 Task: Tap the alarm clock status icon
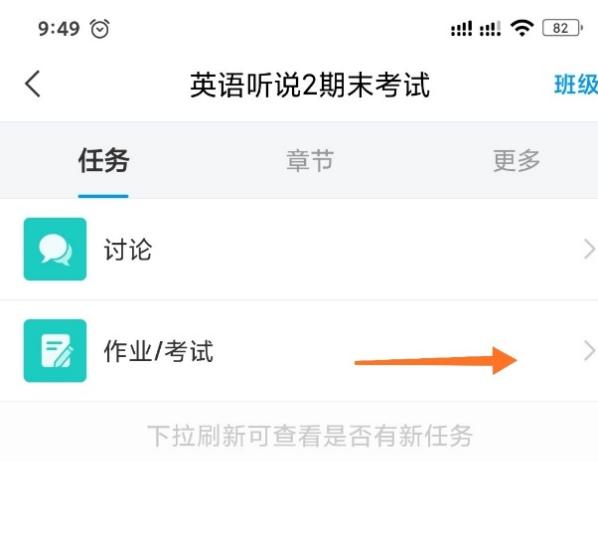tap(100, 29)
